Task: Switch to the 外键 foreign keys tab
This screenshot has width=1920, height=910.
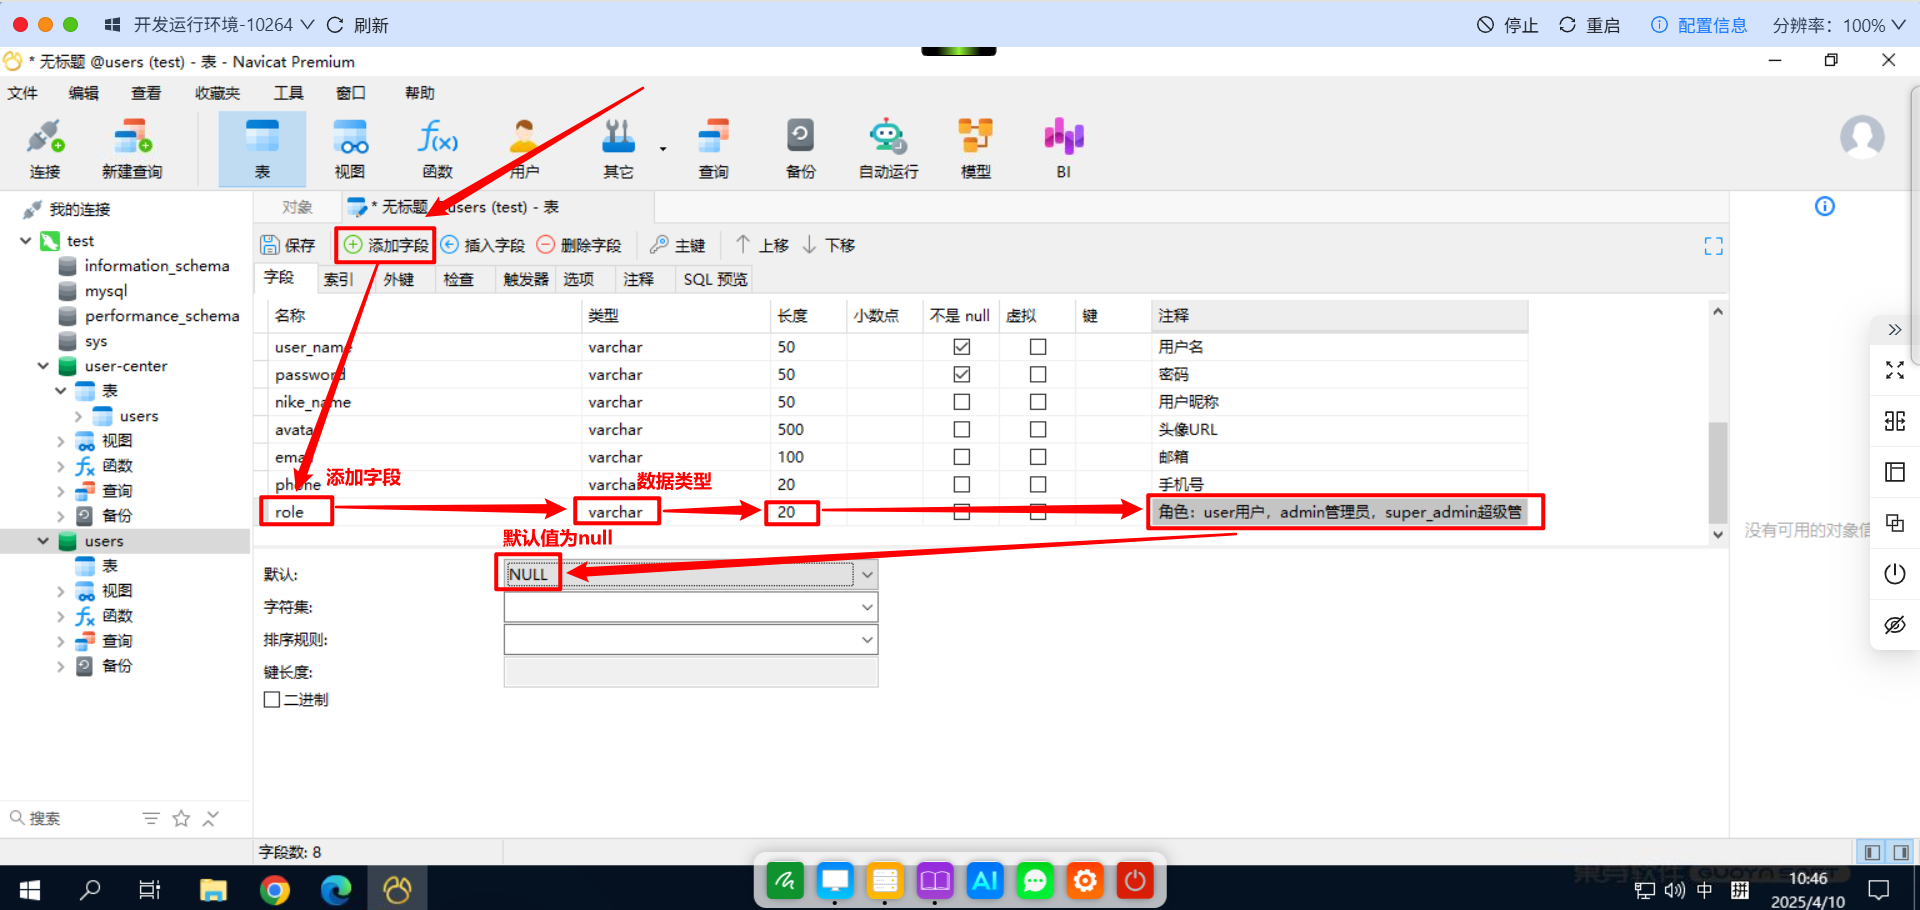Action: click(399, 279)
